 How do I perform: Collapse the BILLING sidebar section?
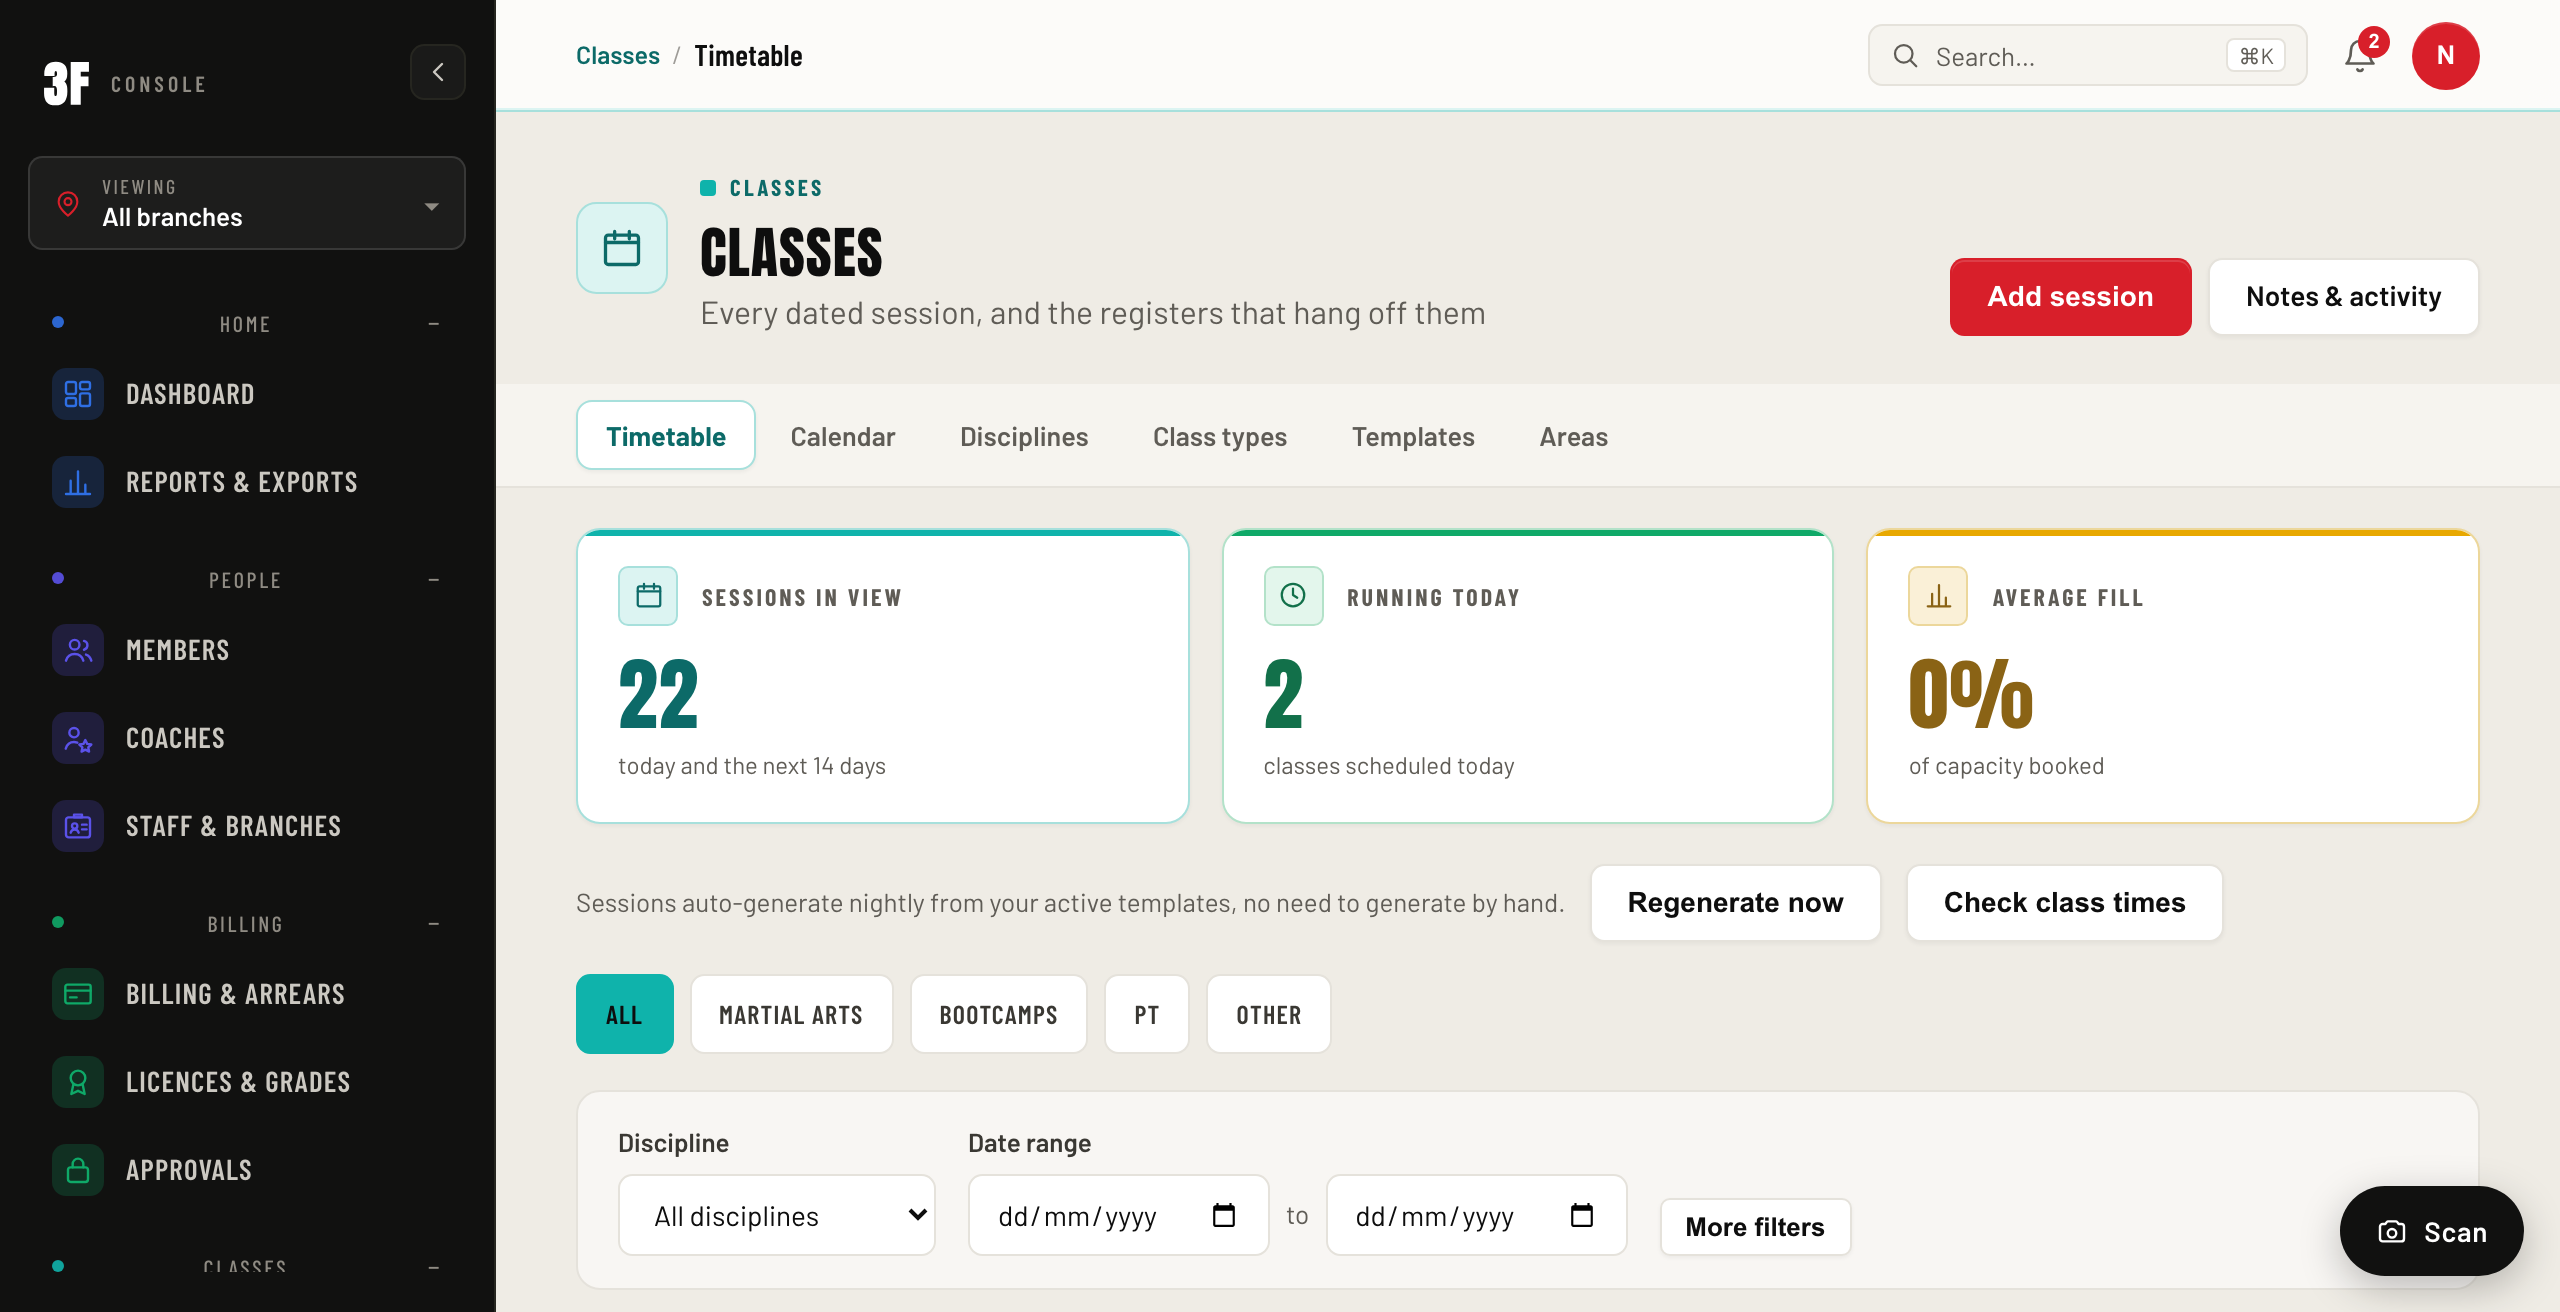coord(434,924)
